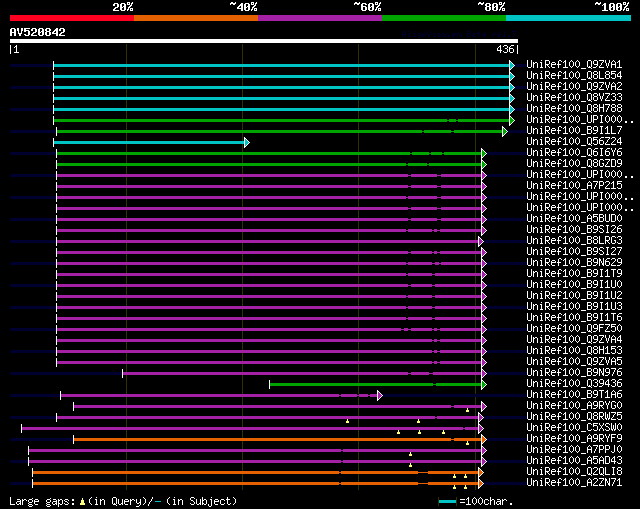The height and width of the screenshot is (509, 640).
Task: Select the UniRef100_B9SI27 label
Action: coord(574,252)
